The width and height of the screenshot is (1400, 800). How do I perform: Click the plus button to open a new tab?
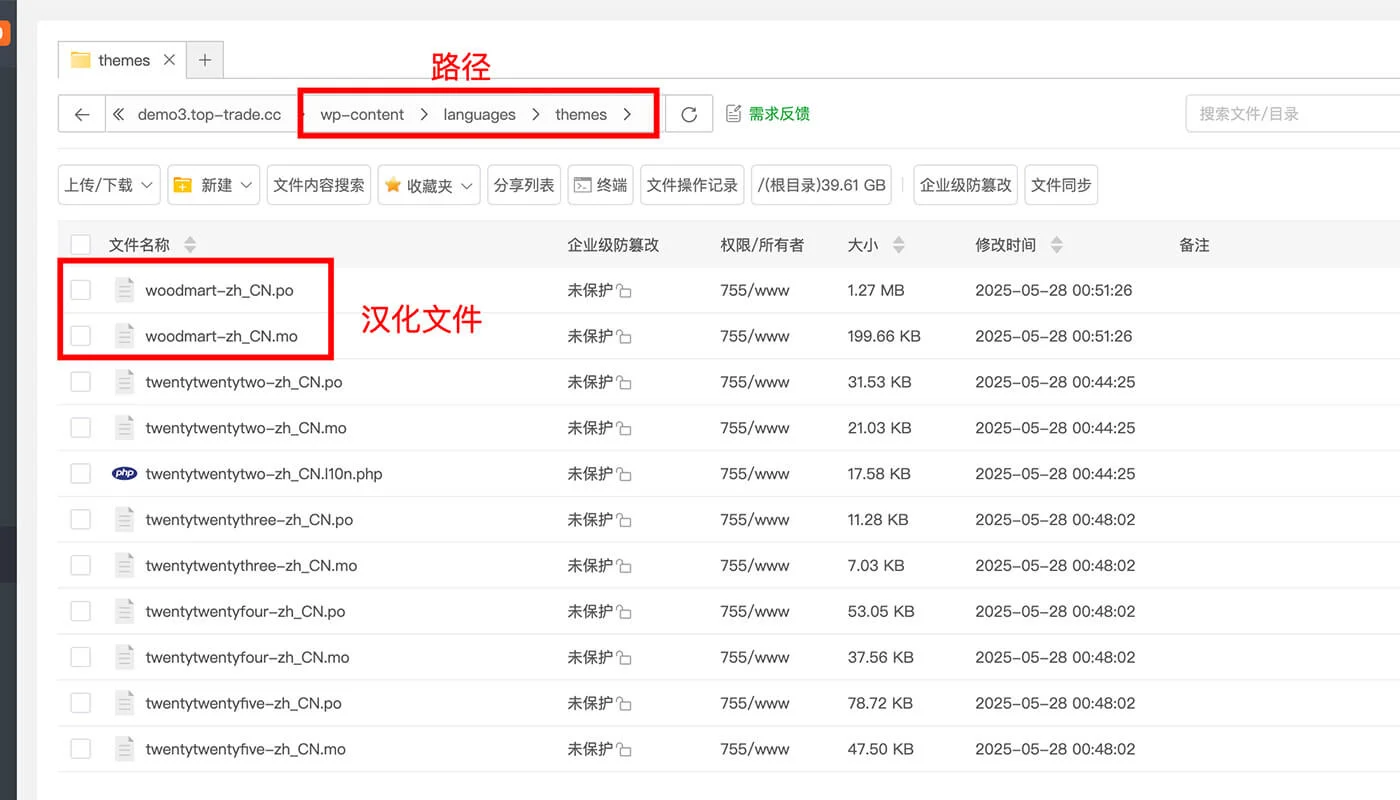point(204,60)
